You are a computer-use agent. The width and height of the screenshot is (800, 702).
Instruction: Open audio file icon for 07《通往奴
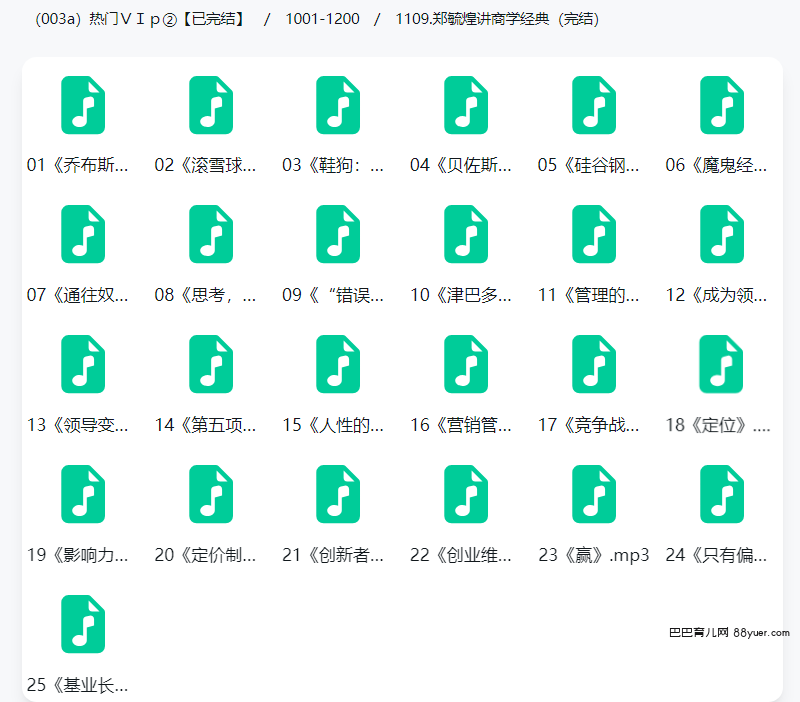[x=83, y=234]
